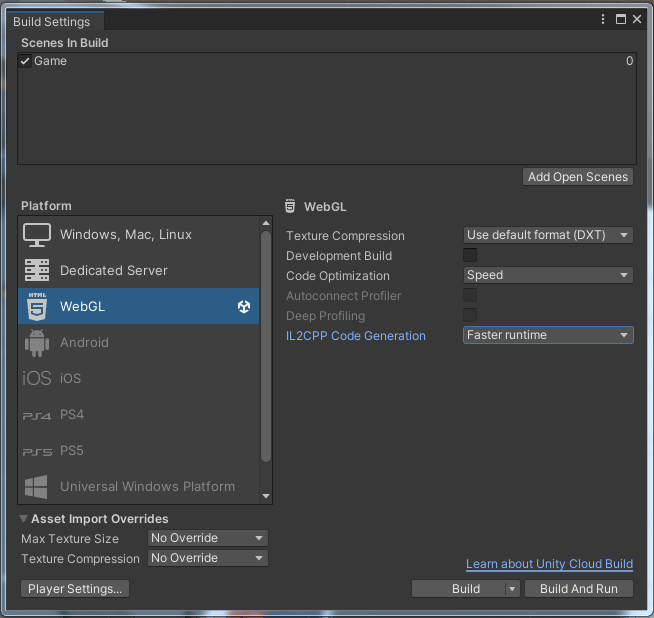Click the Build button
654x618 pixels.
pos(459,589)
